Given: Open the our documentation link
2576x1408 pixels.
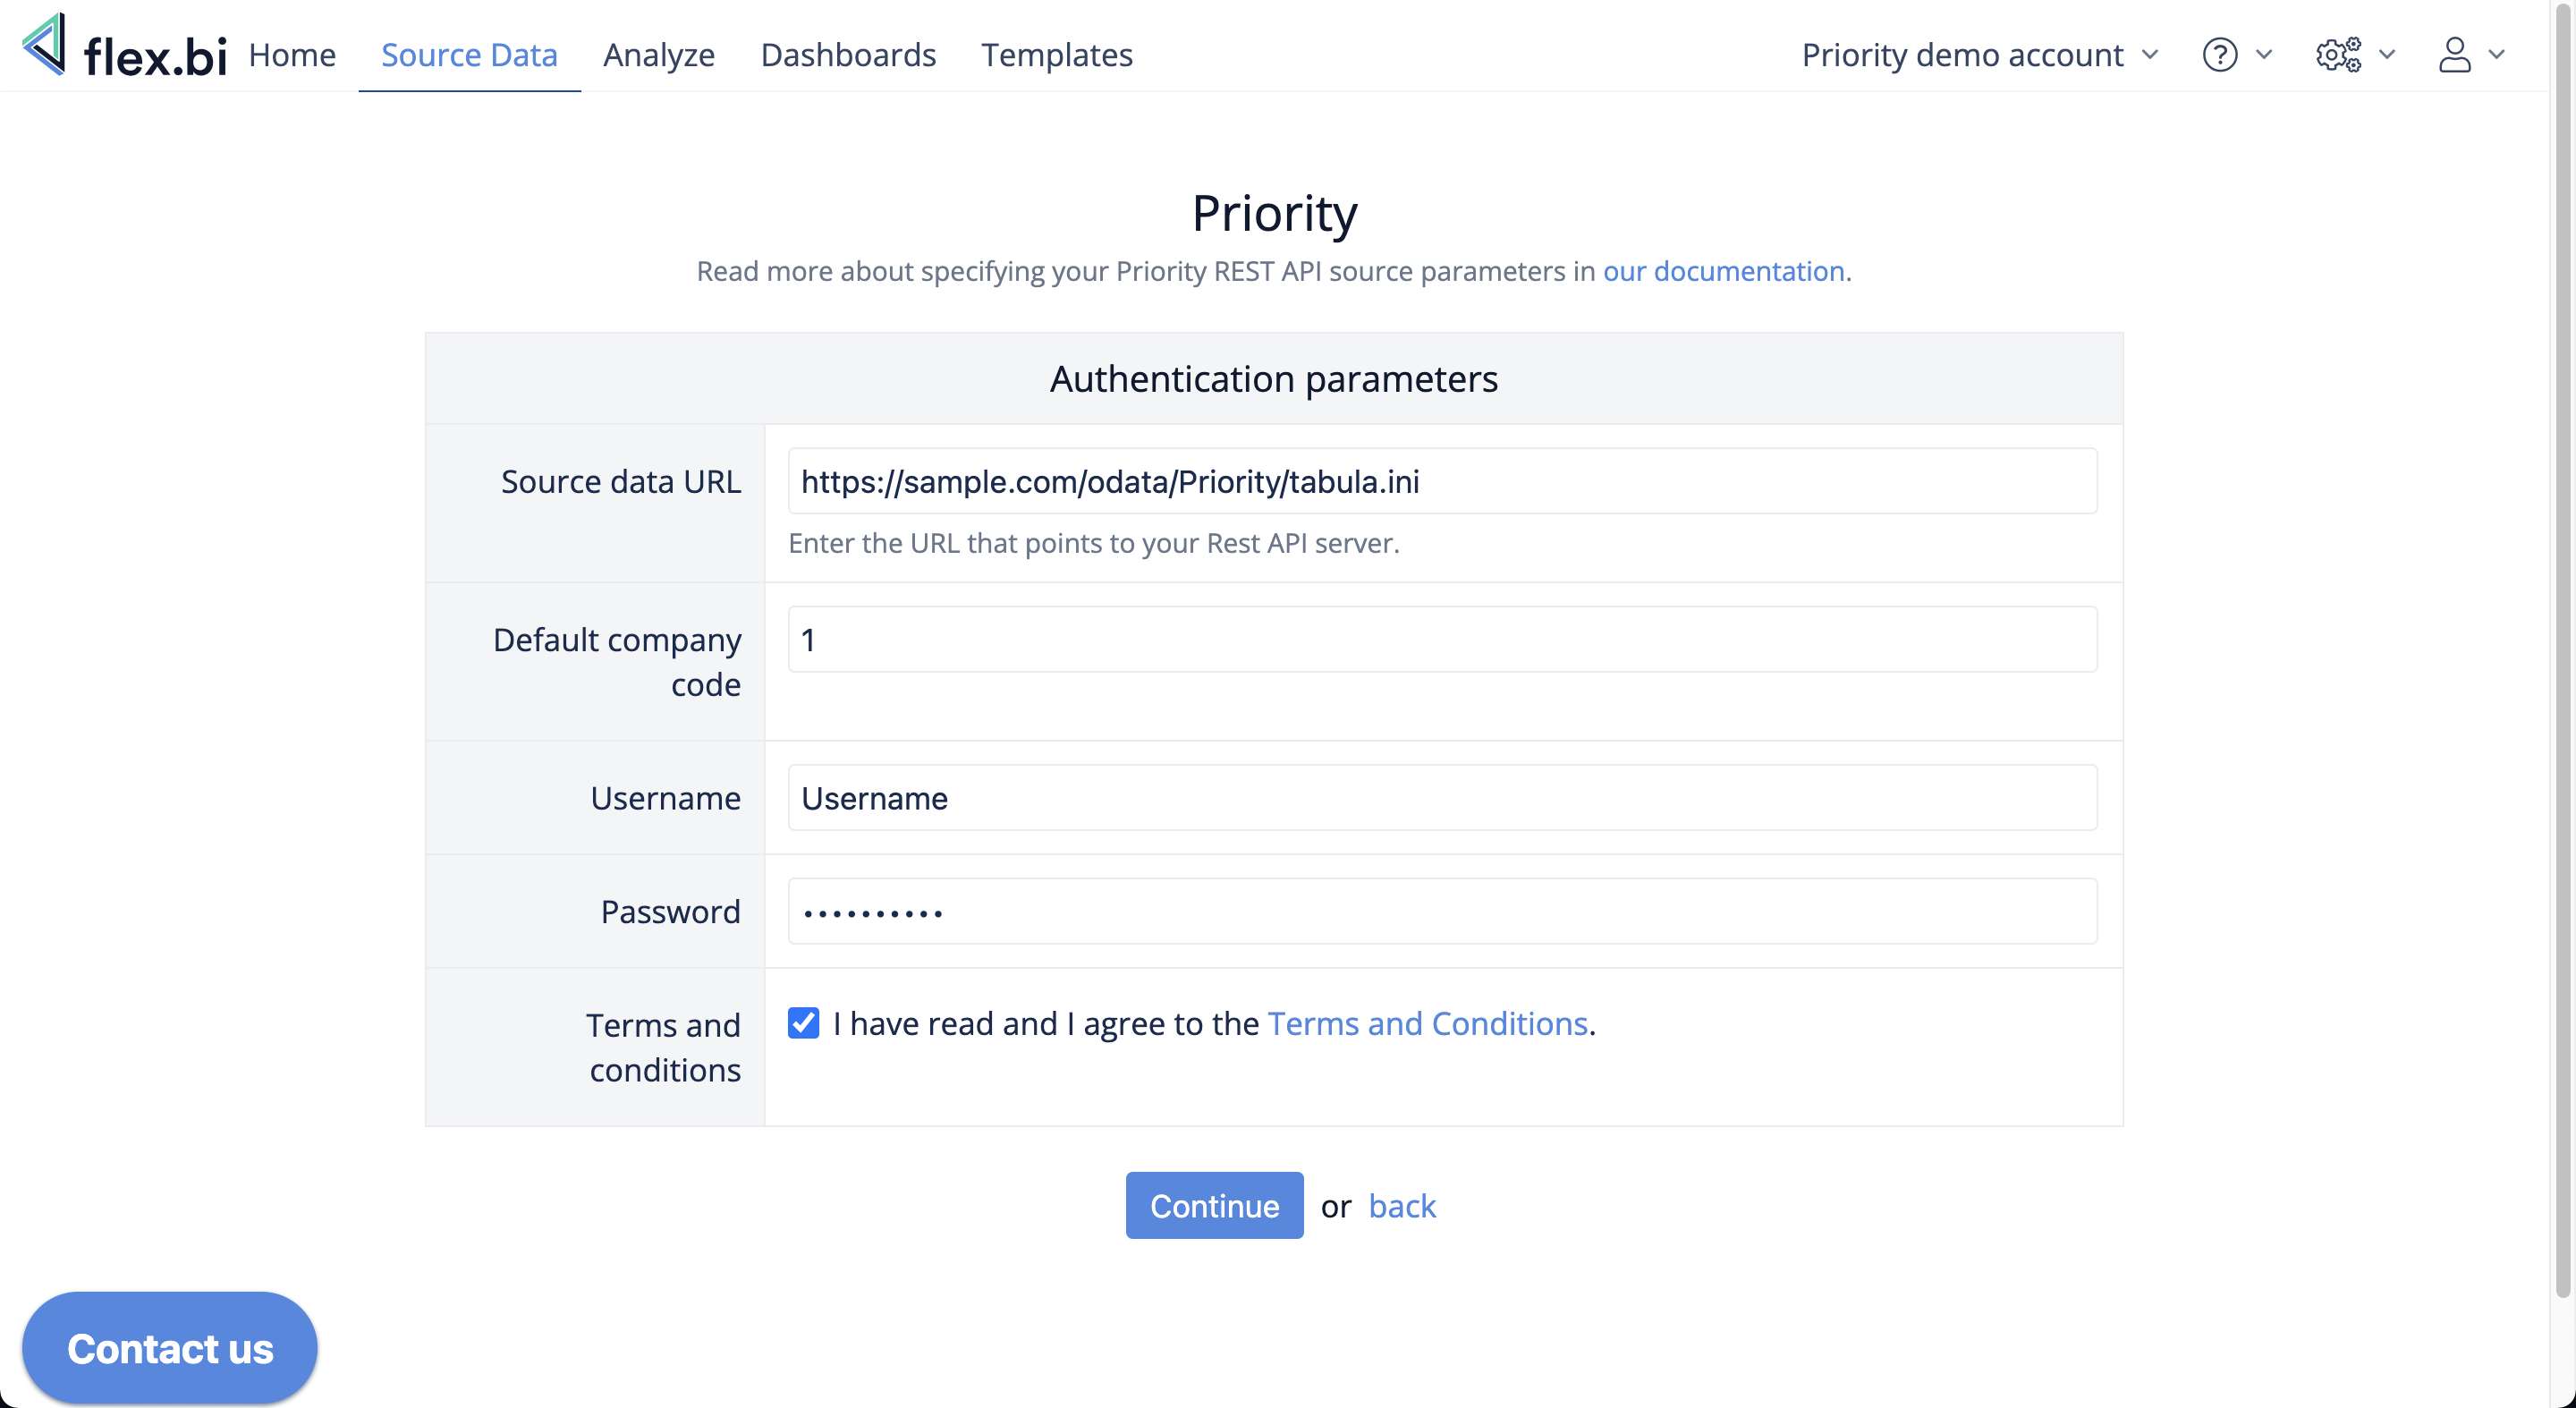Looking at the screenshot, I should point(1723,271).
